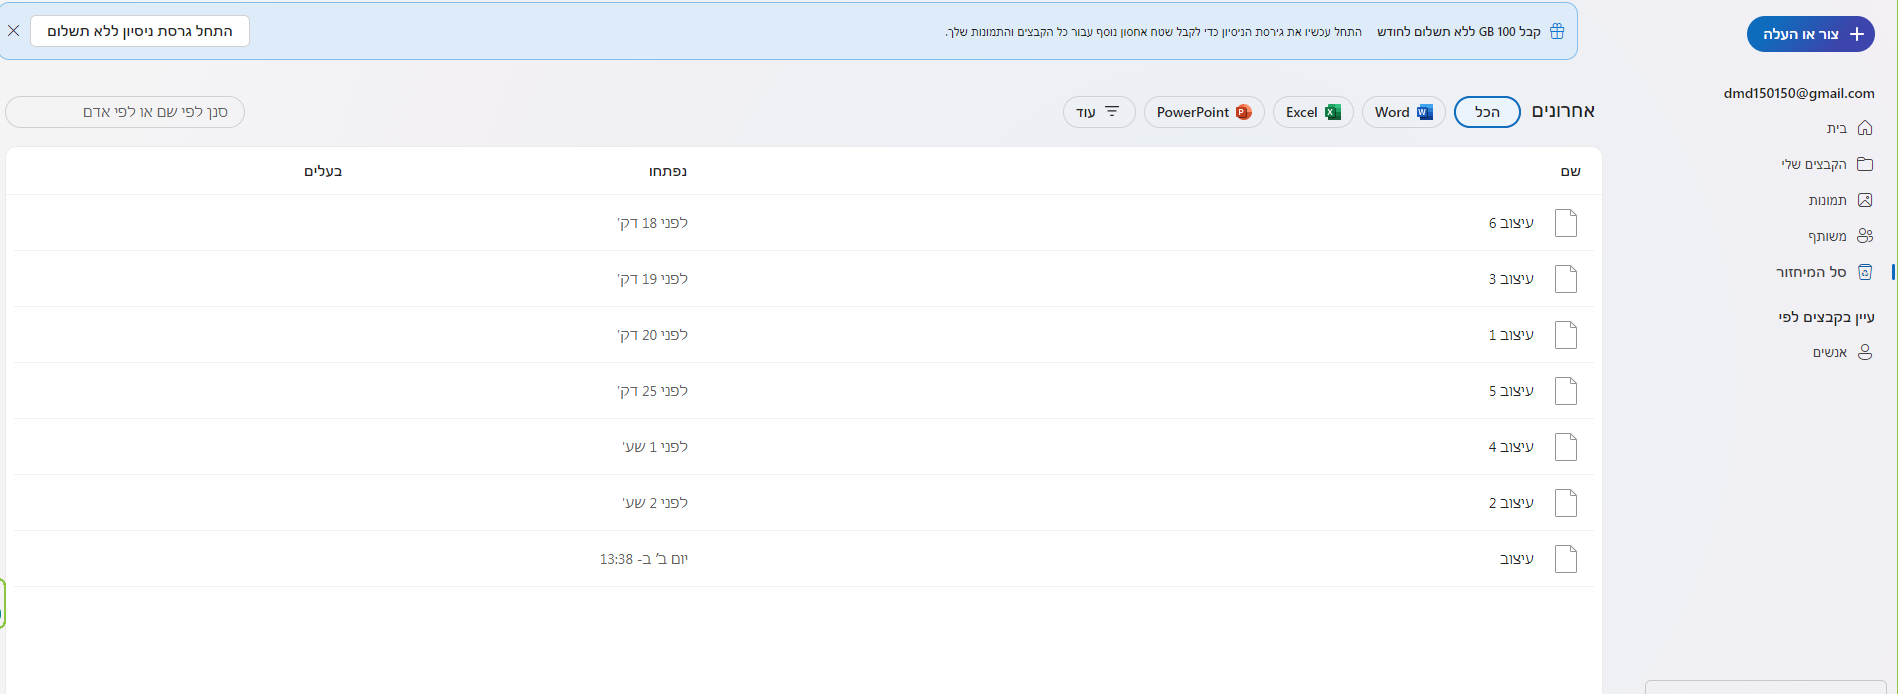Click the Photos icon in the sidebar
Image resolution: width=1898 pixels, height=694 pixels.
[x=1864, y=200]
